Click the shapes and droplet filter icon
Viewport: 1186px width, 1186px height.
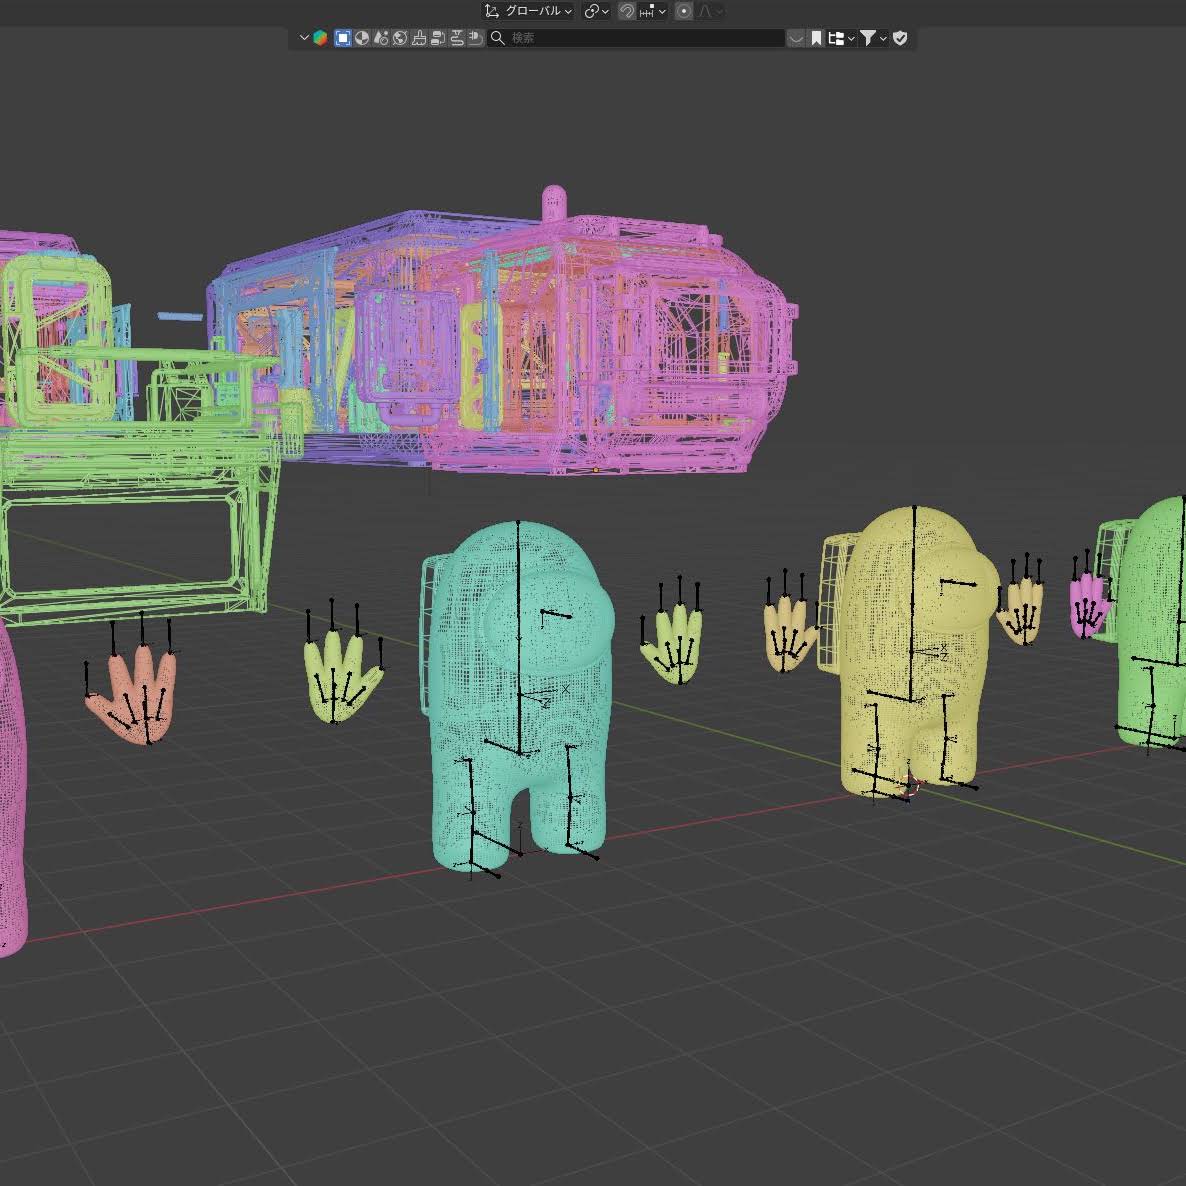380,38
